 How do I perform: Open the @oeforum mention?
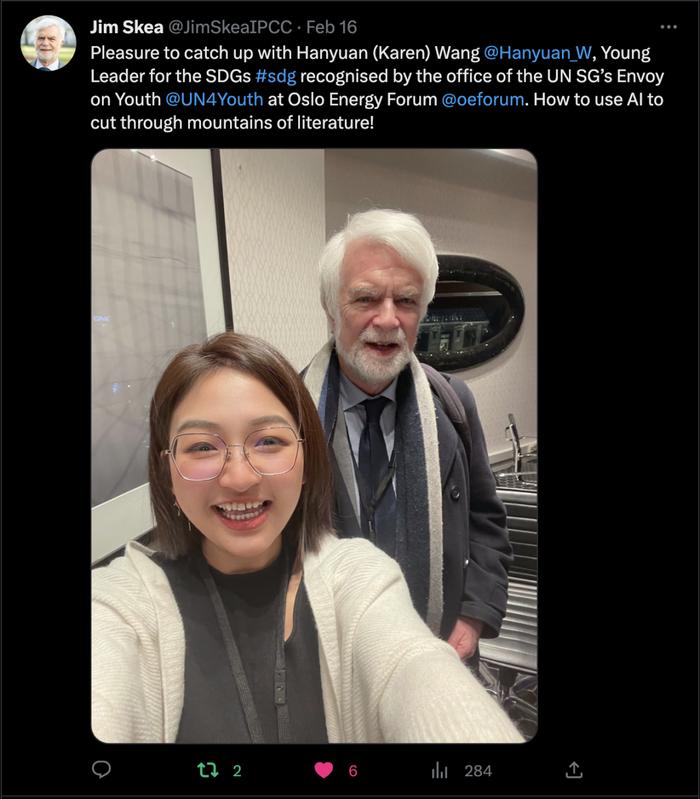[482, 99]
